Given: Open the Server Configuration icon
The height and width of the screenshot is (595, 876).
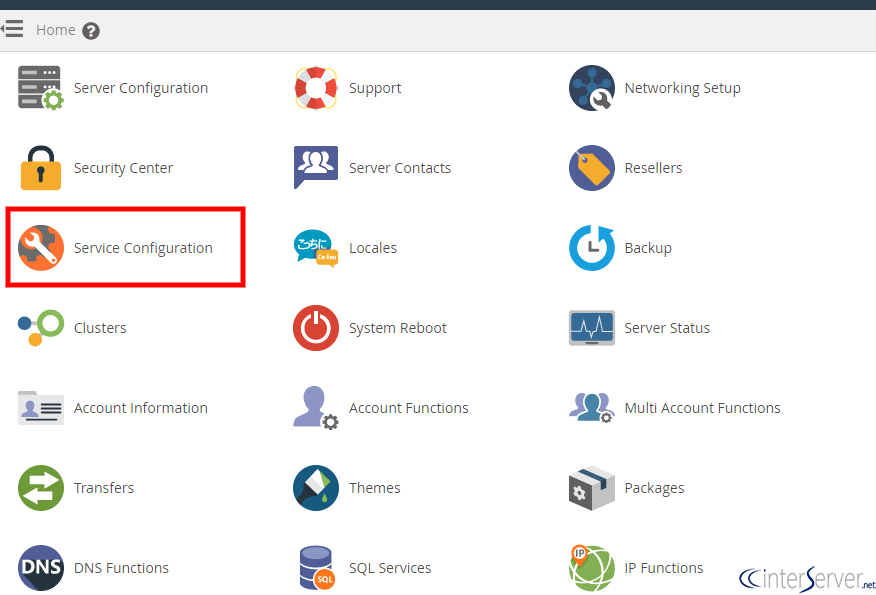Looking at the screenshot, I should pyautogui.click(x=41, y=88).
